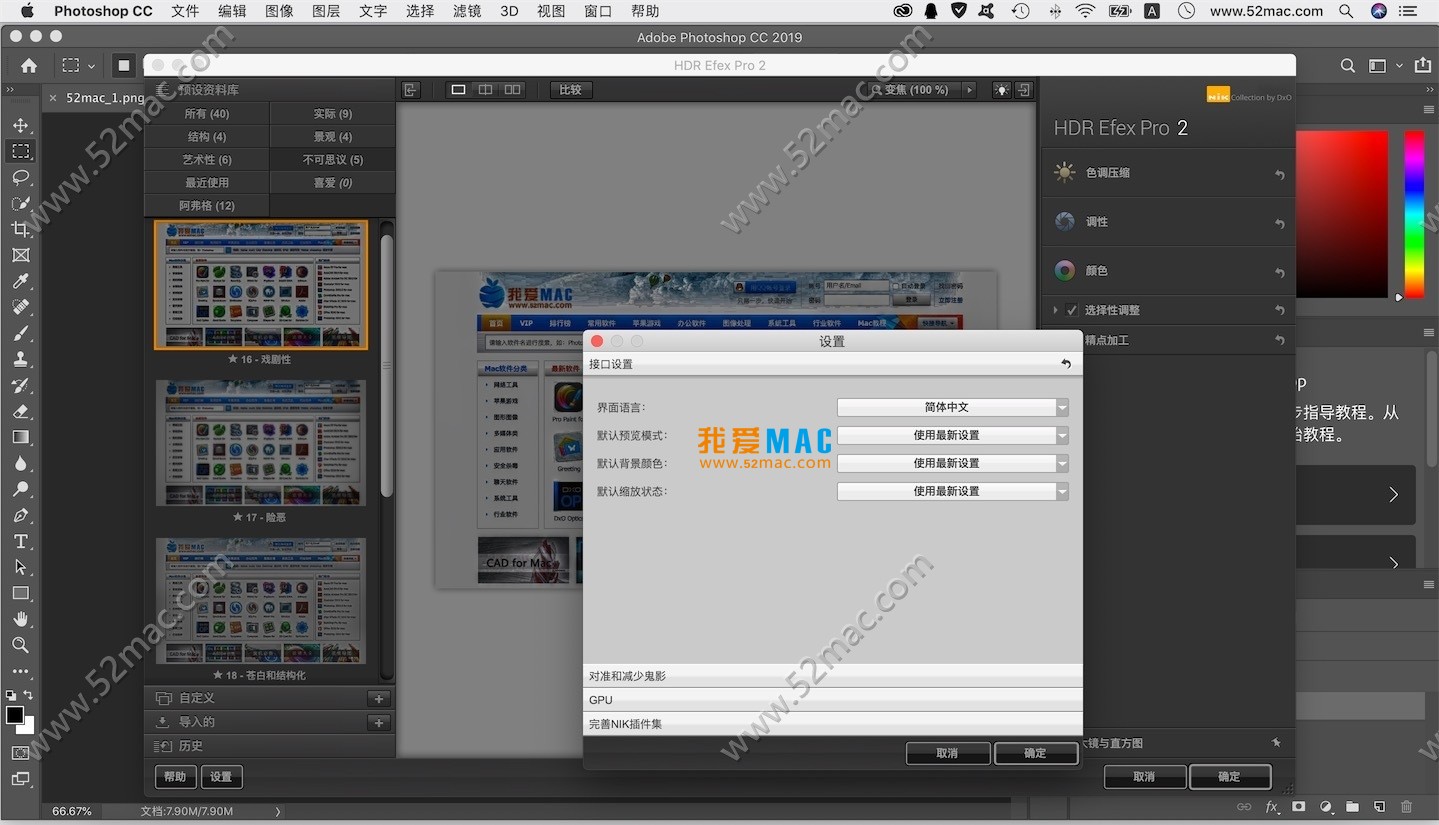Uncheck the 选择性调整 checkbox
The height and width of the screenshot is (825, 1439).
coord(1071,310)
